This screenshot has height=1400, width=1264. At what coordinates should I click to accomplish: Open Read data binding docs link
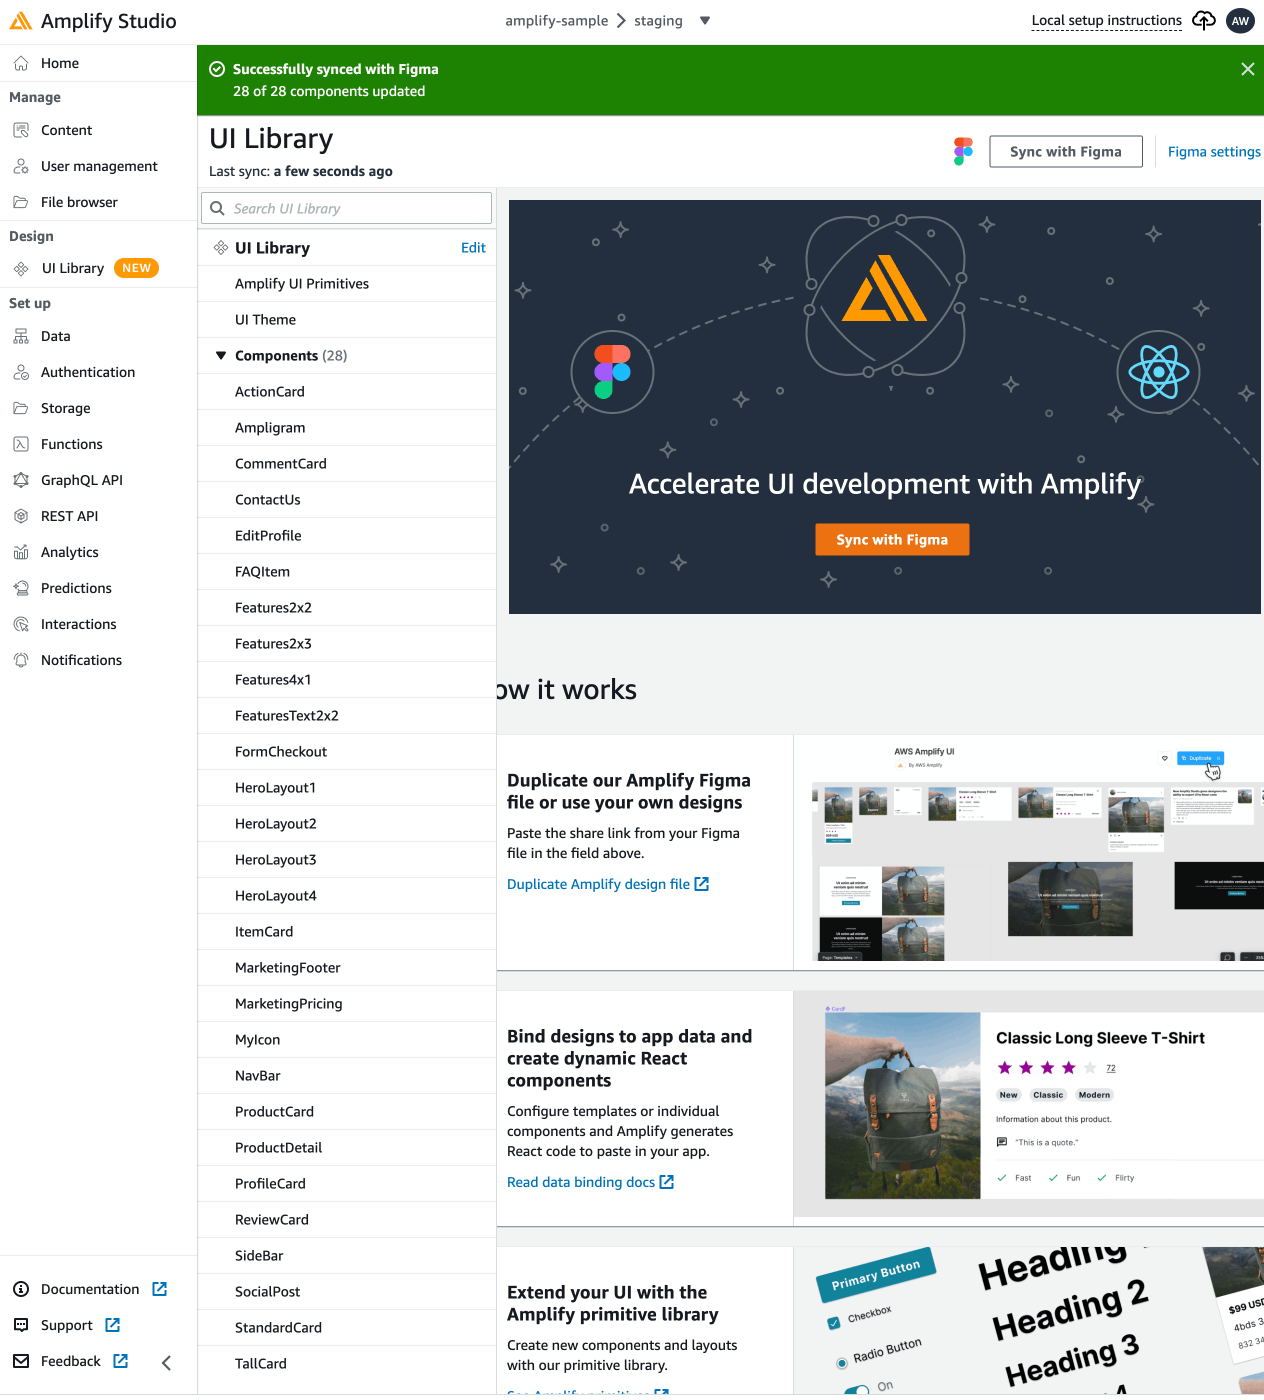pos(590,1182)
